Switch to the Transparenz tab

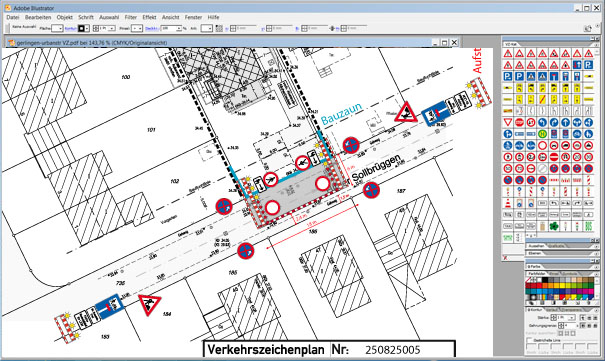pos(571,310)
